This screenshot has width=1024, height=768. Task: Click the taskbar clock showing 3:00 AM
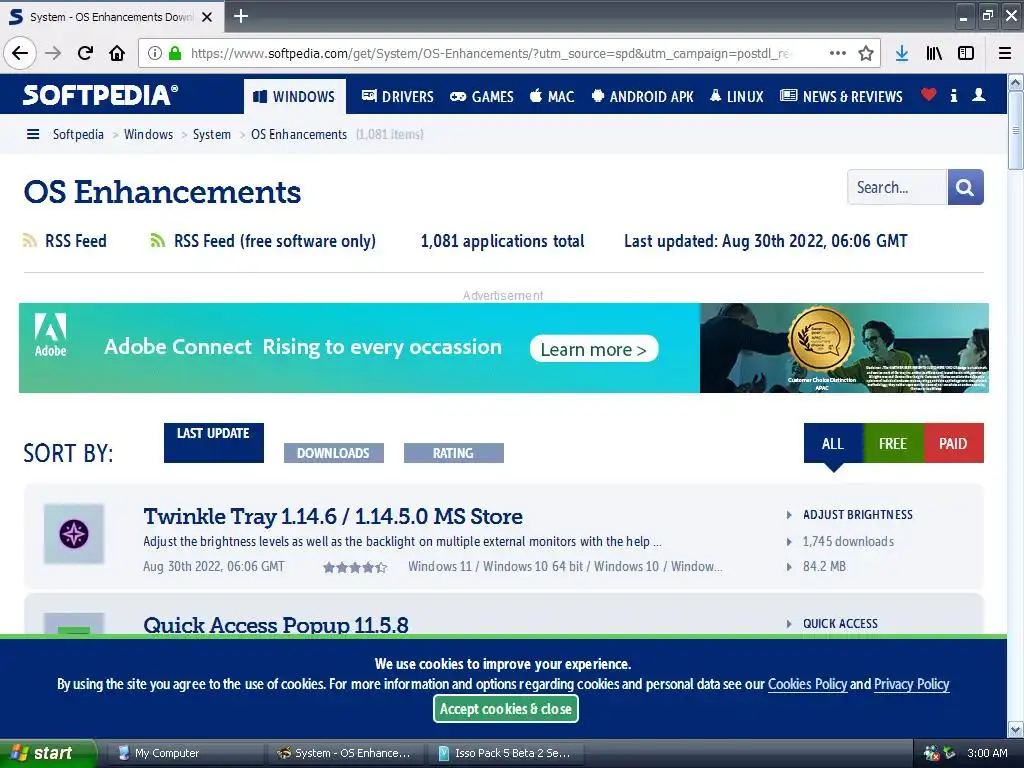point(987,753)
